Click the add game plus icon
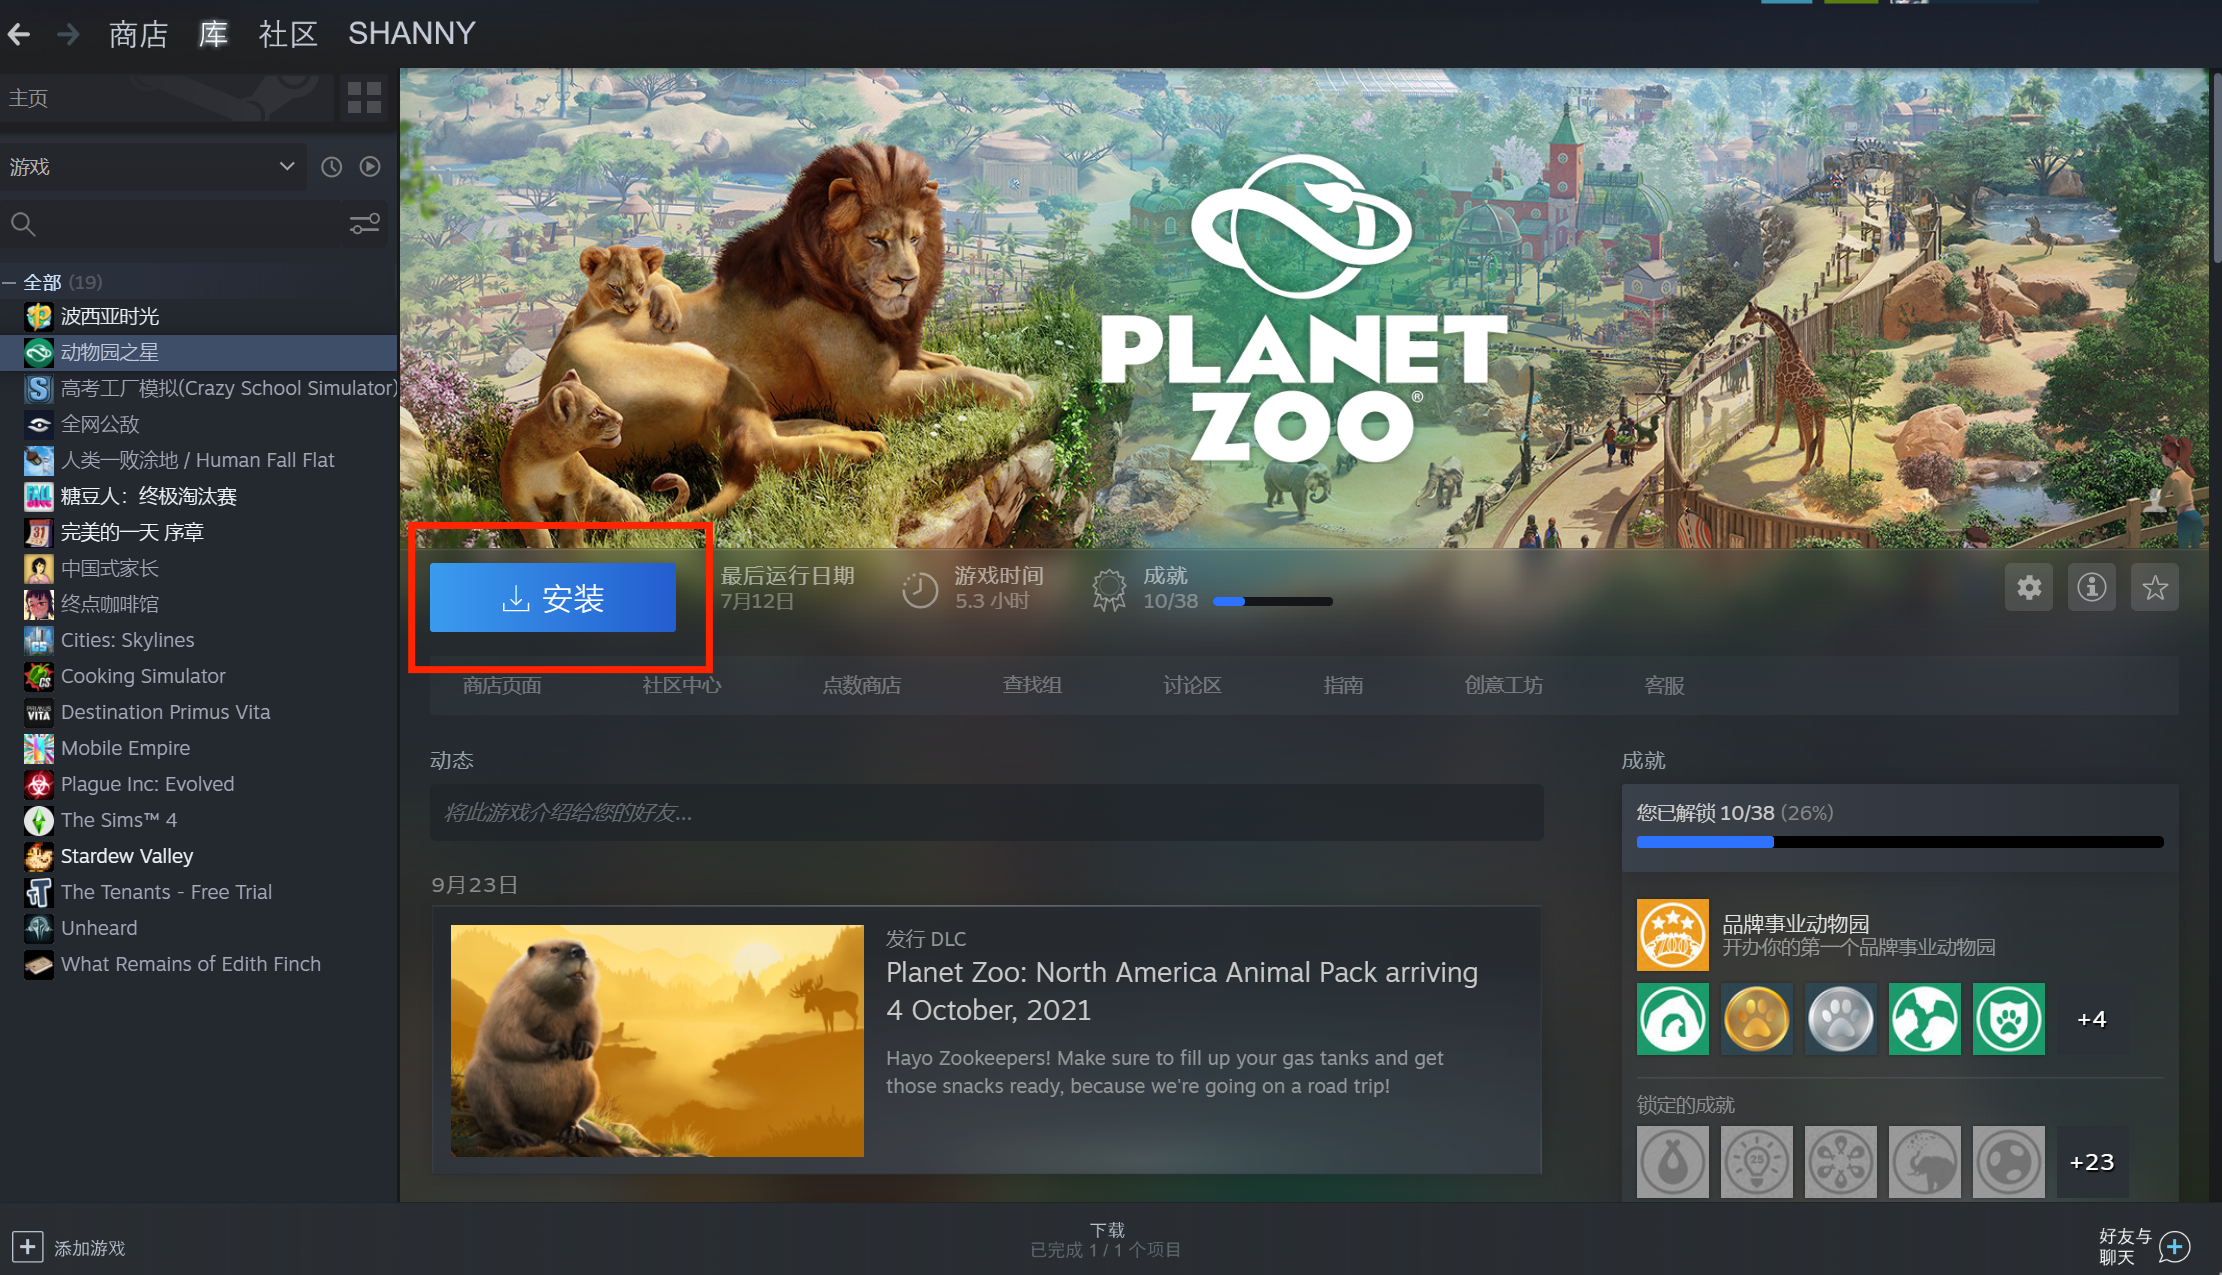Image resolution: width=2222 pixels, height=1275 pixels. [27, 1247]
